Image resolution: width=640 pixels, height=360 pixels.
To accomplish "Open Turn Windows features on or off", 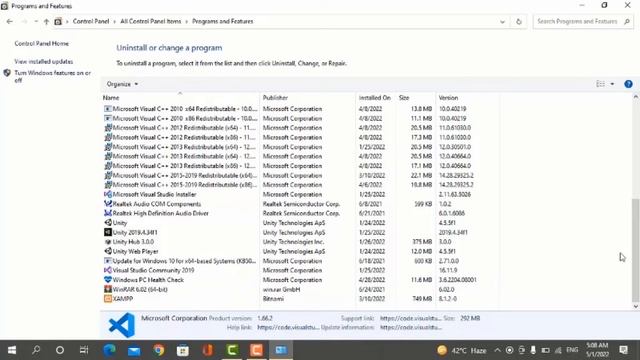I will (53, 76).
